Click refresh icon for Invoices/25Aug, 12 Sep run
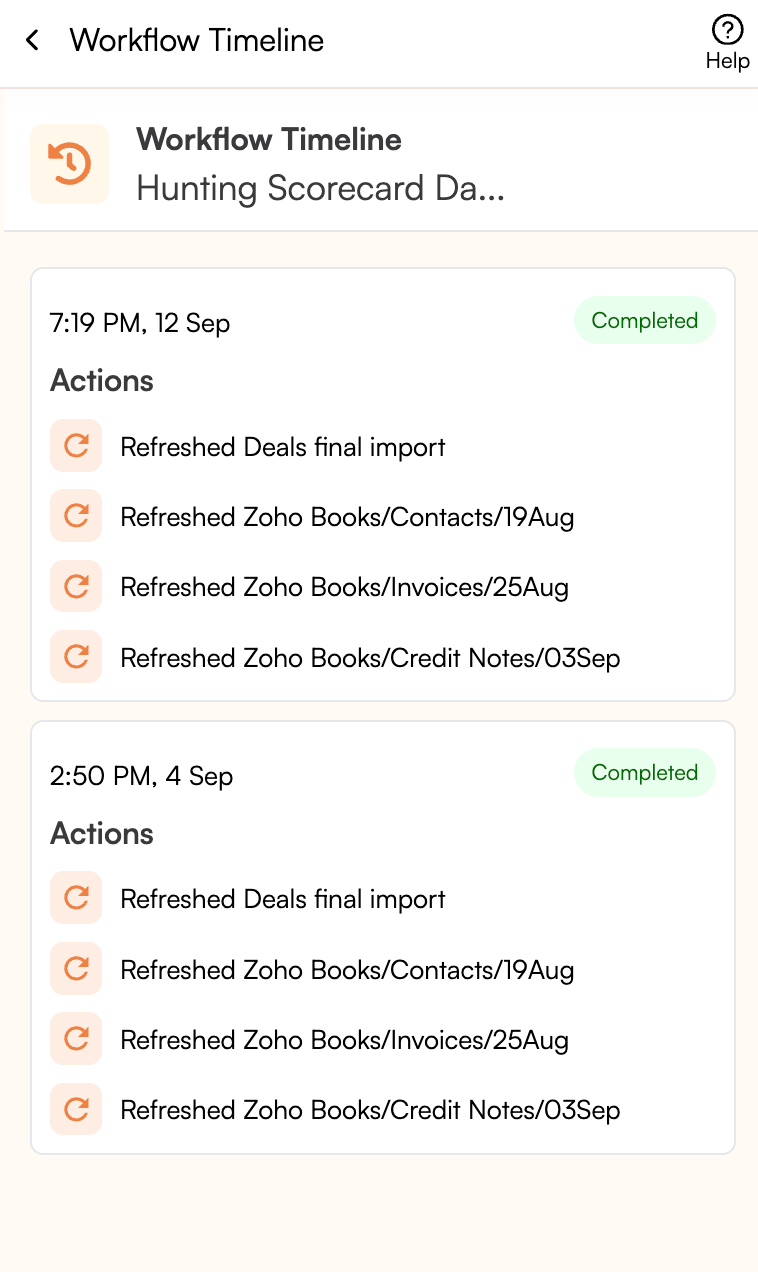758x1272 pixels. (76, 586)
